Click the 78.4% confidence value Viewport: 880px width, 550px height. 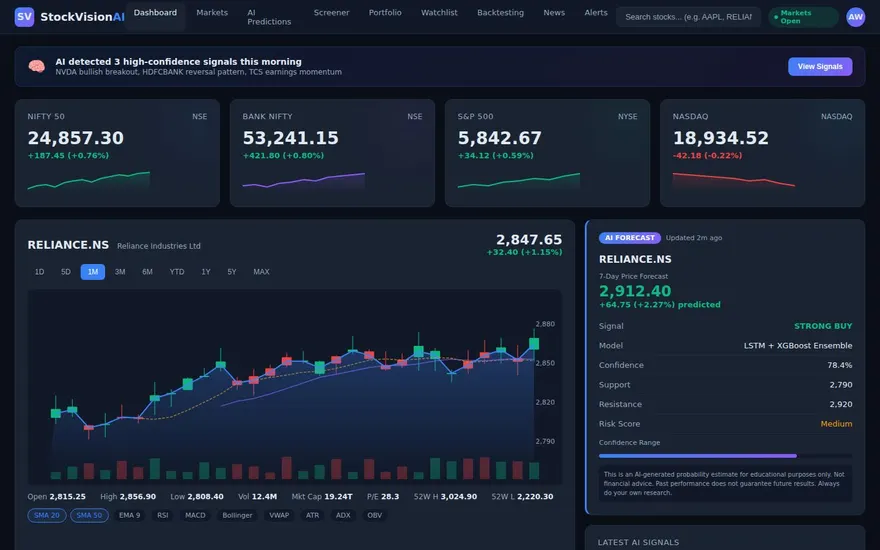tap(840, 365)
